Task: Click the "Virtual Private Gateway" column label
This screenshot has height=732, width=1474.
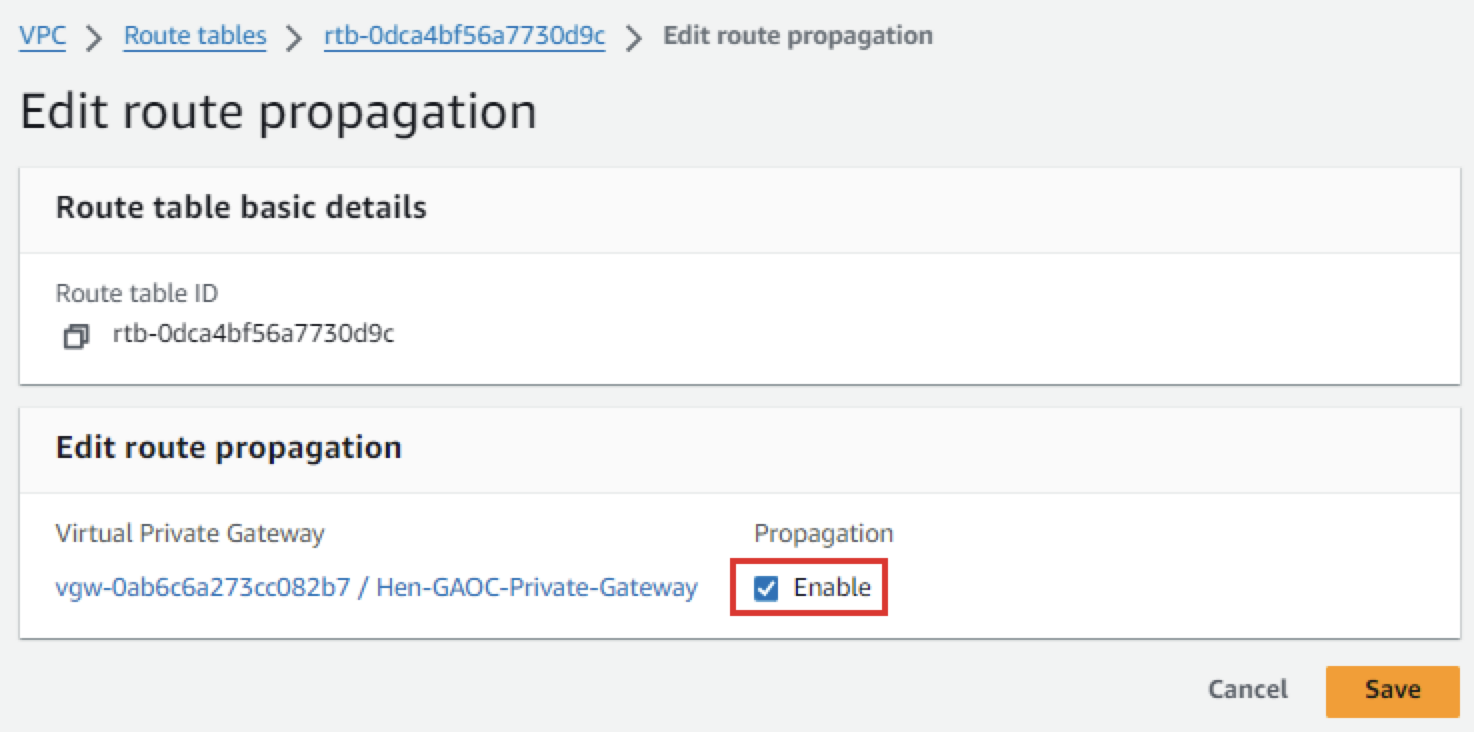Action: click(190, 533)
